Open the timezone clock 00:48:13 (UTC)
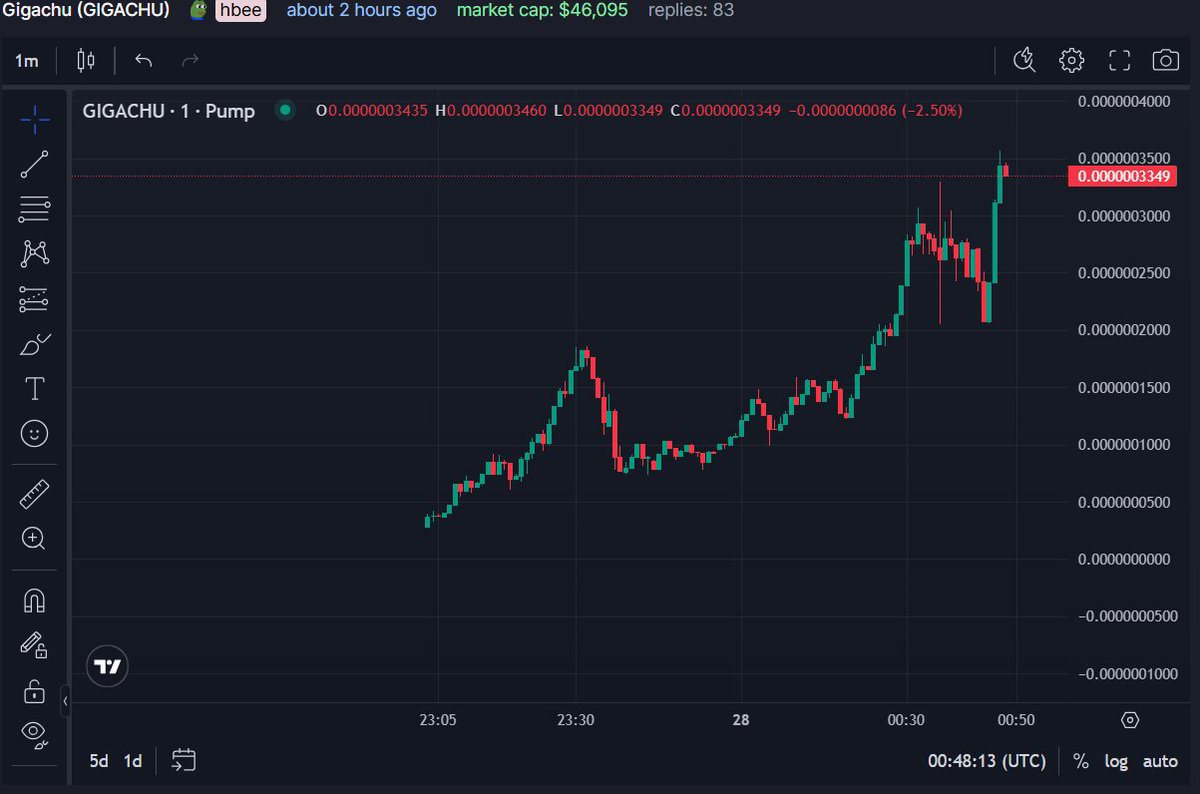This screenshot has height=794, width=1200. 987,761
